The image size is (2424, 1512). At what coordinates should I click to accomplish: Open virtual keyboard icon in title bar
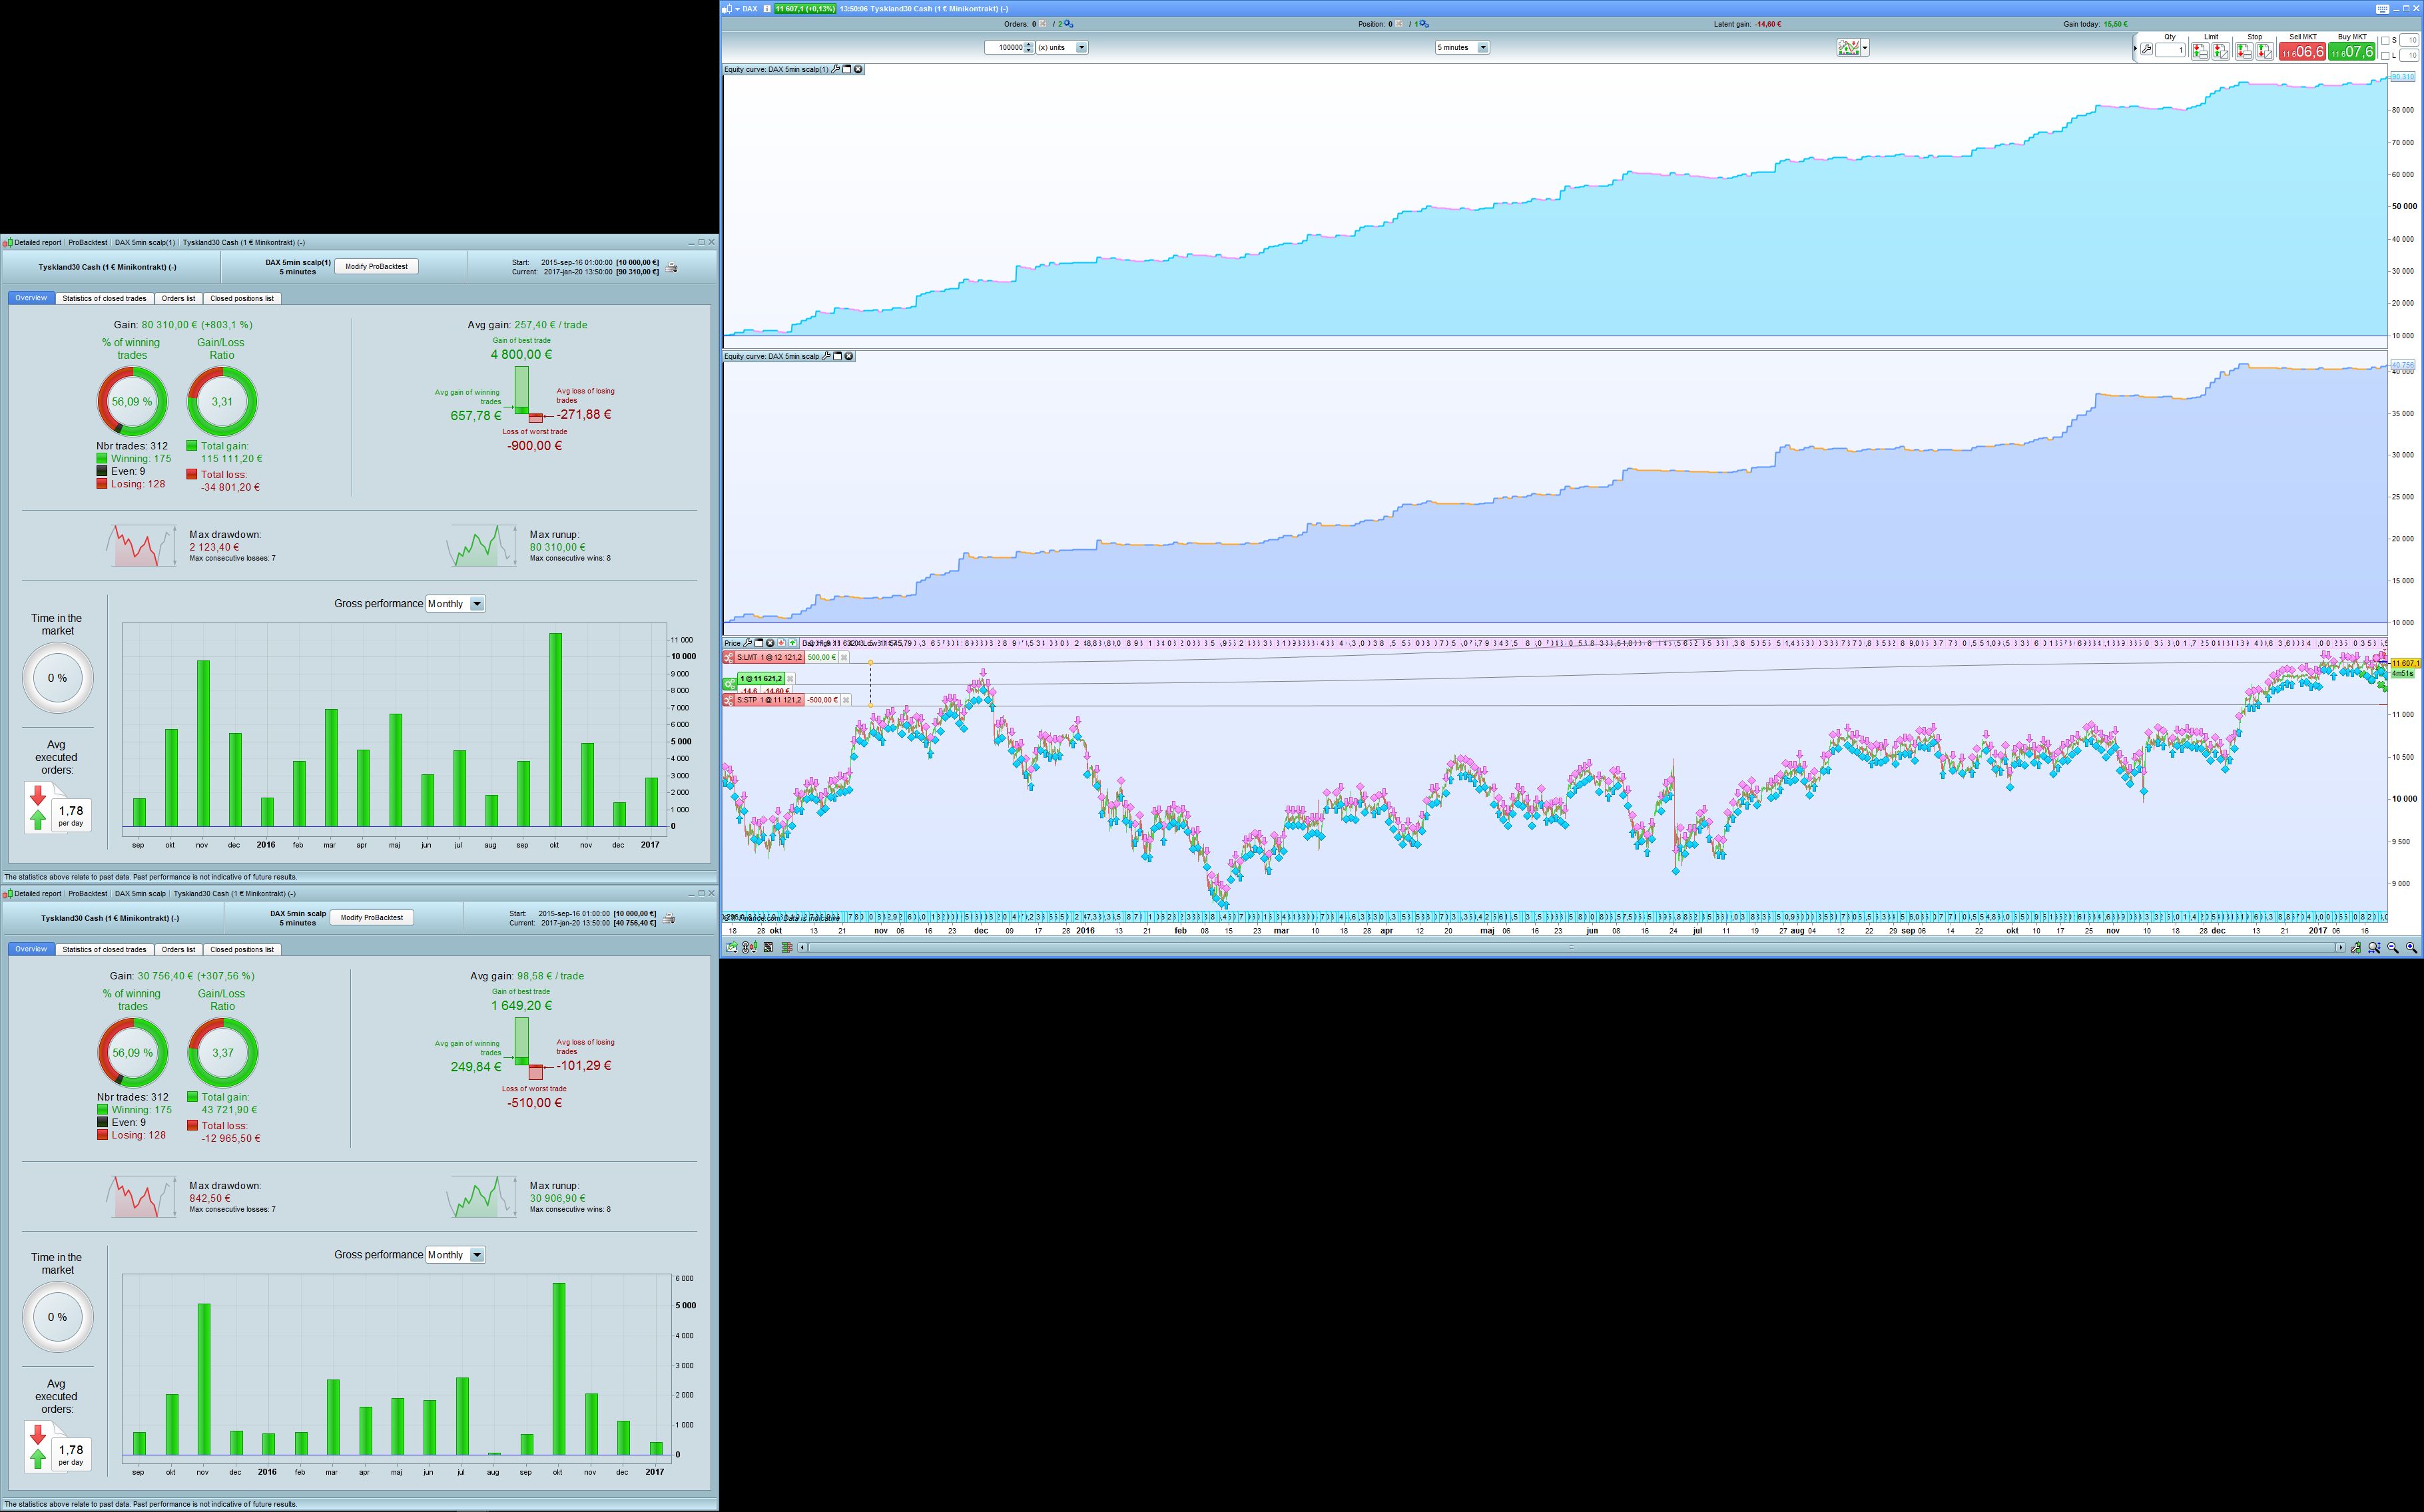point(2382,8)
